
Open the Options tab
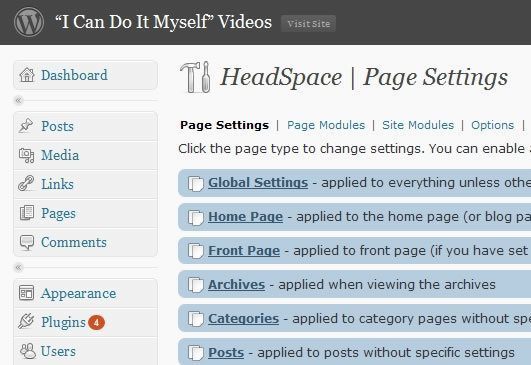(492, 125)
